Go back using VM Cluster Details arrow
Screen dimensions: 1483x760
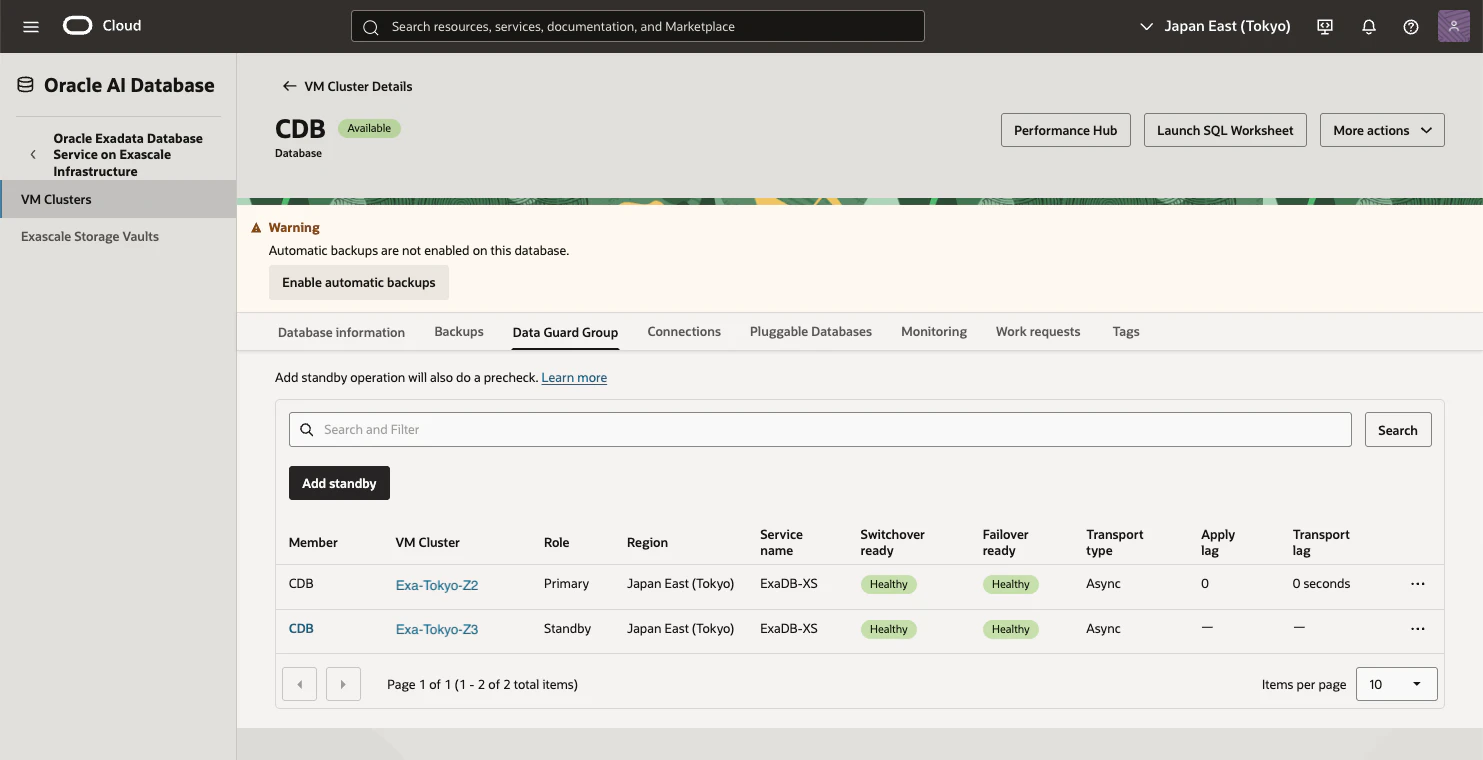289,86
